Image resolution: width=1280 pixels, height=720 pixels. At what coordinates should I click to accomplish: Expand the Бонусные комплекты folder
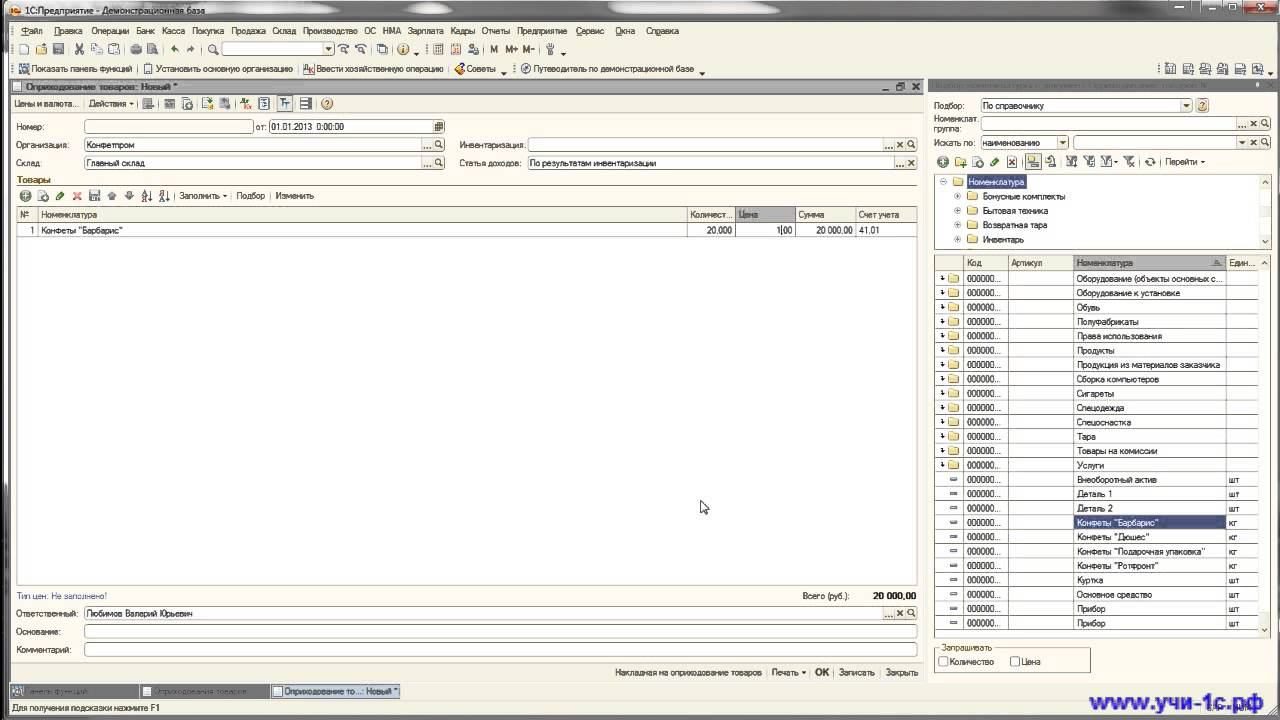coord(957,197)
